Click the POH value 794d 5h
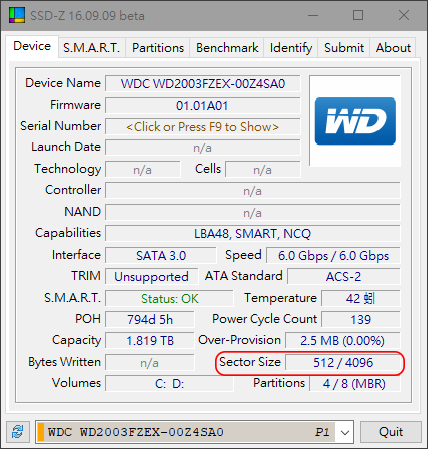428x449 pixels. pos(150,320)
